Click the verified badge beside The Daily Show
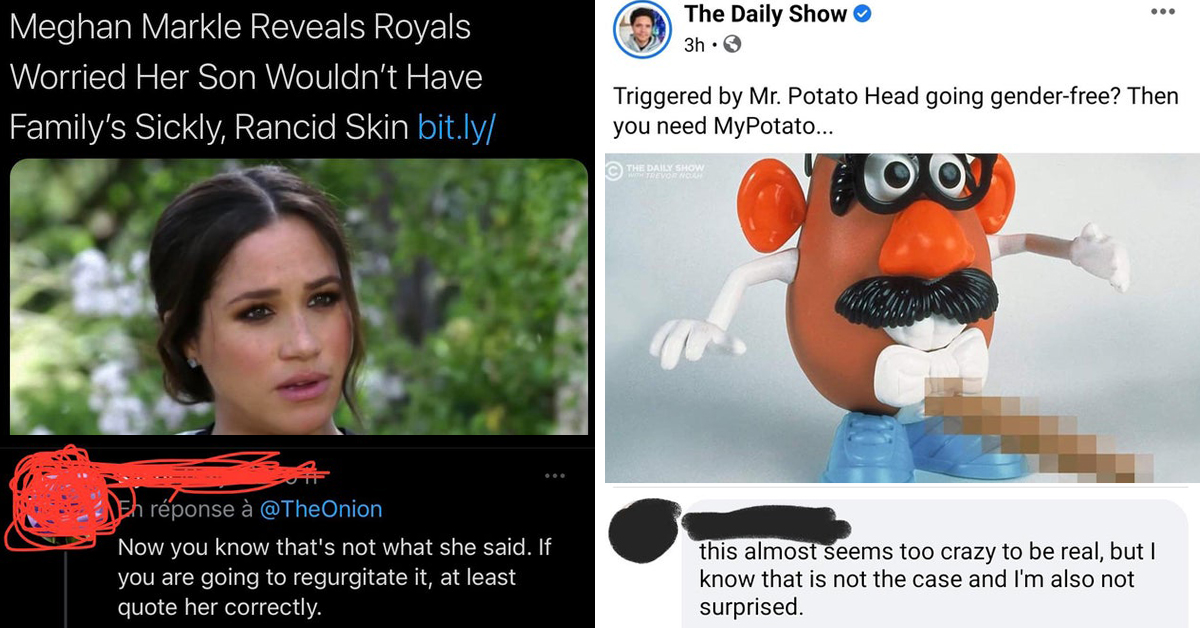The height and width of the screenshot is (628, 1200). click(862, 15)
